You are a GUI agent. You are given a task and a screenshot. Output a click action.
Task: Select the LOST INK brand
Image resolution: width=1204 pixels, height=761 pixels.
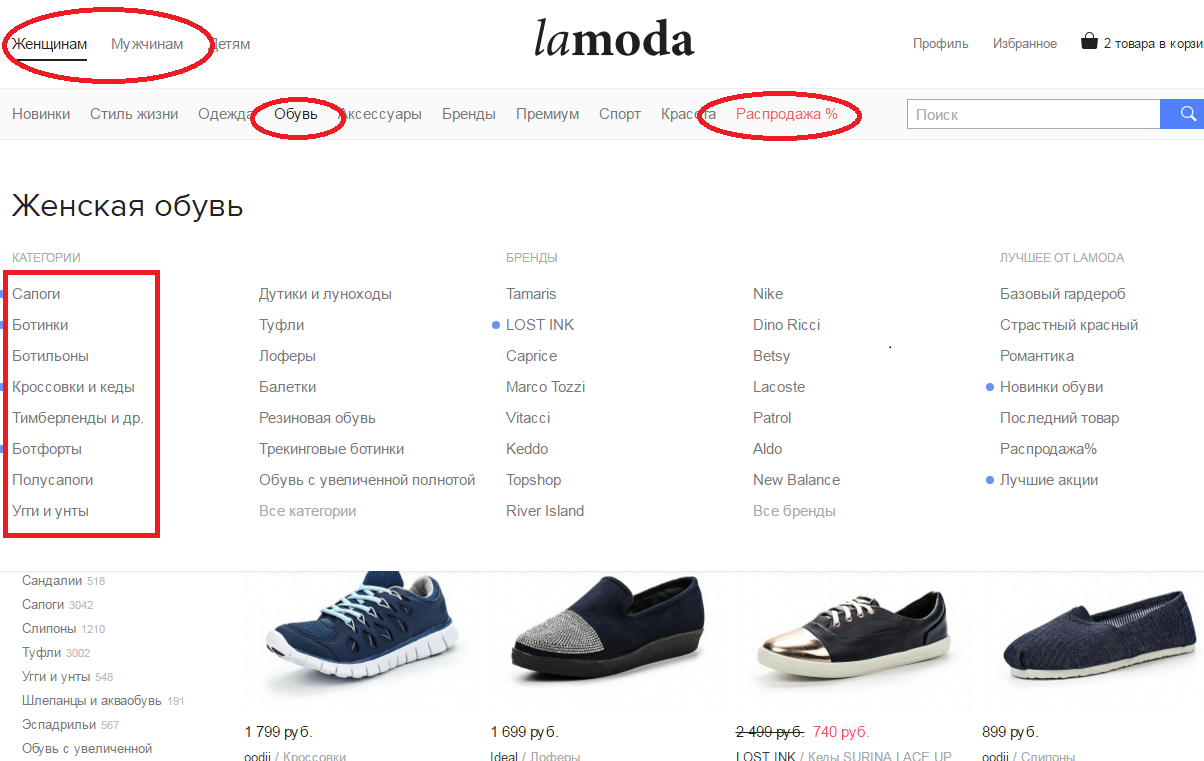pos(540,325)
